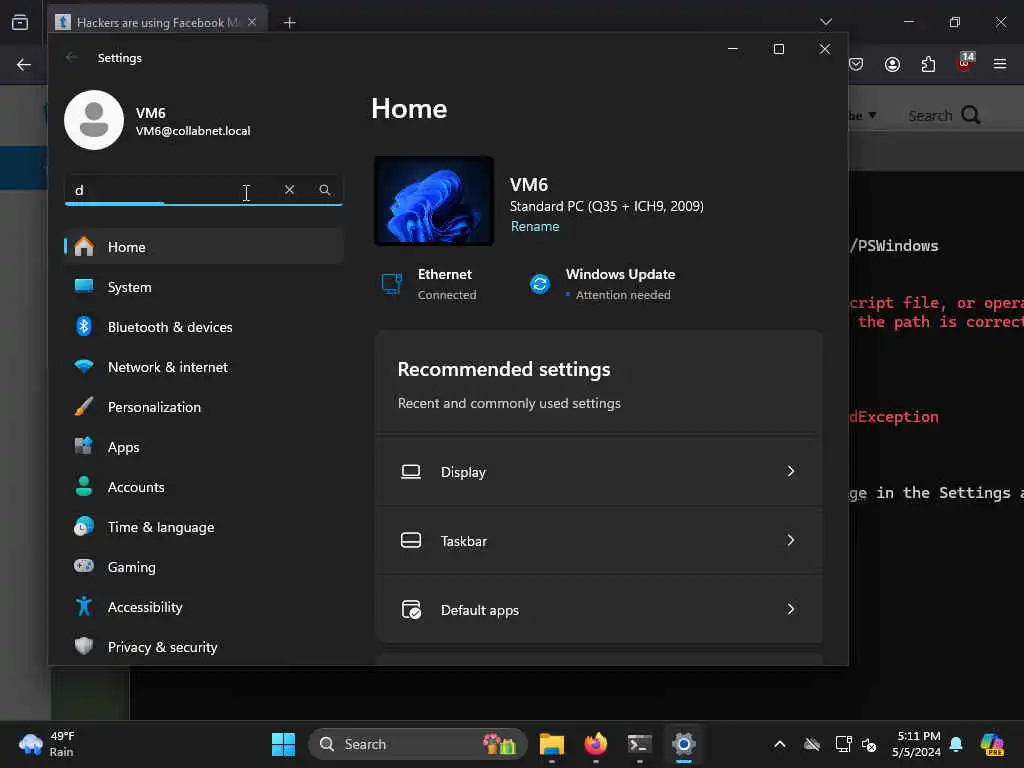Open Ethernet Connected status
Image resolution: width=1024 pixels, height=768 pixels.
429,284
